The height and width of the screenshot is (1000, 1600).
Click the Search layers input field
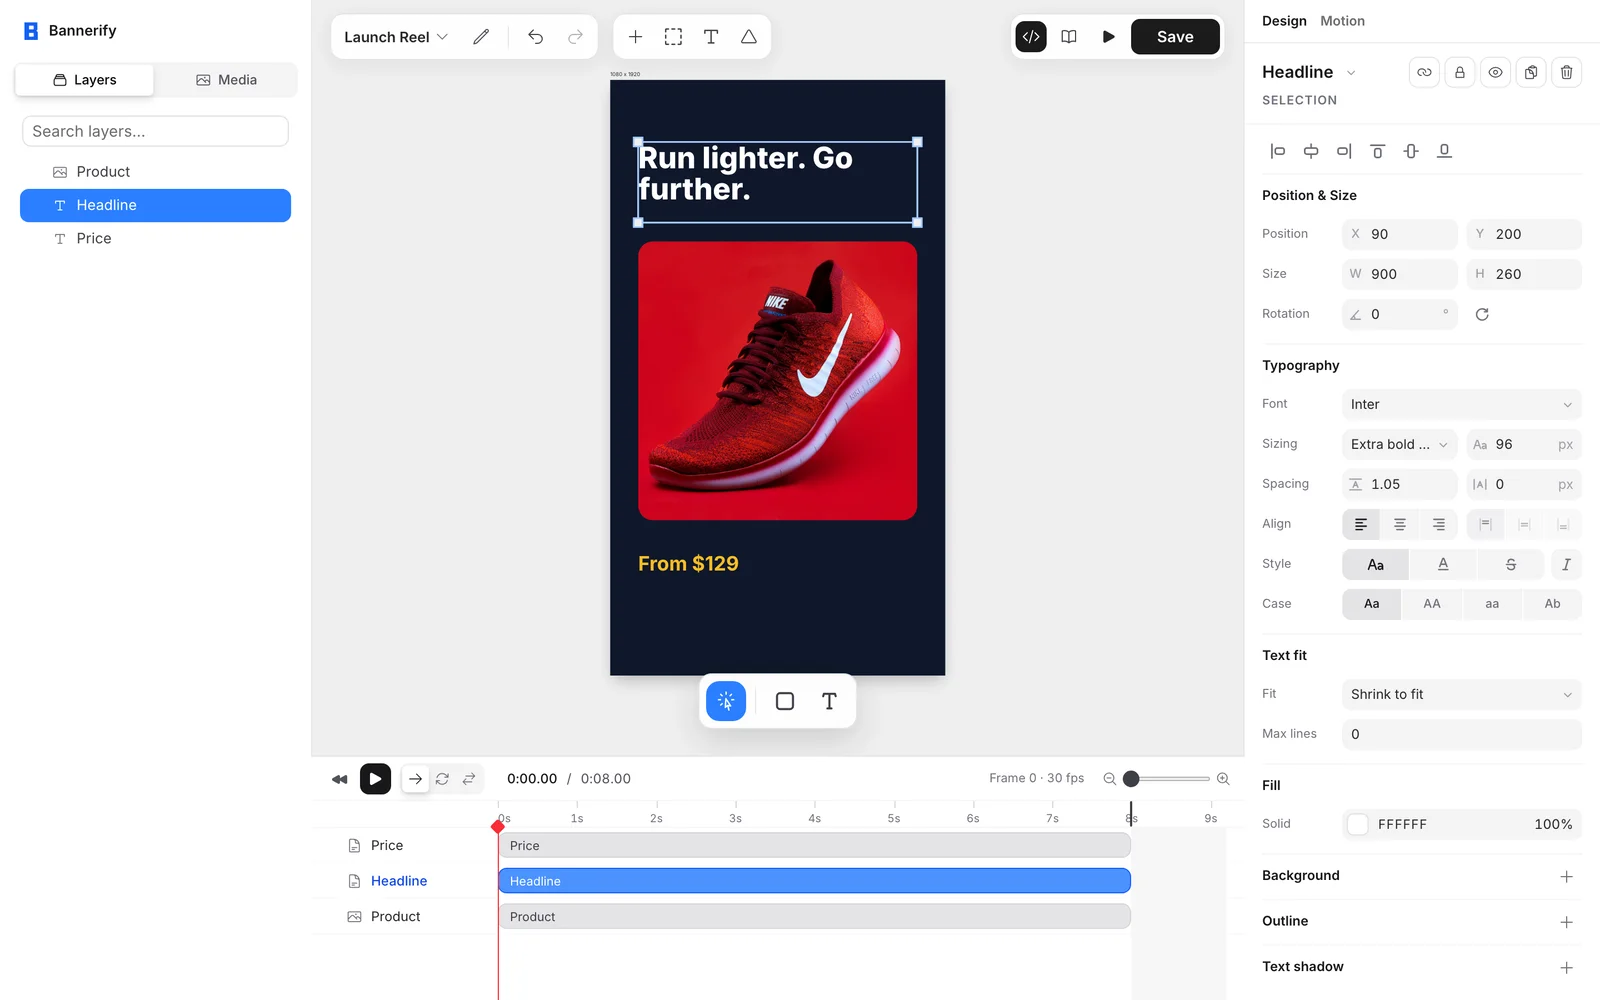(x=155, y=131)
